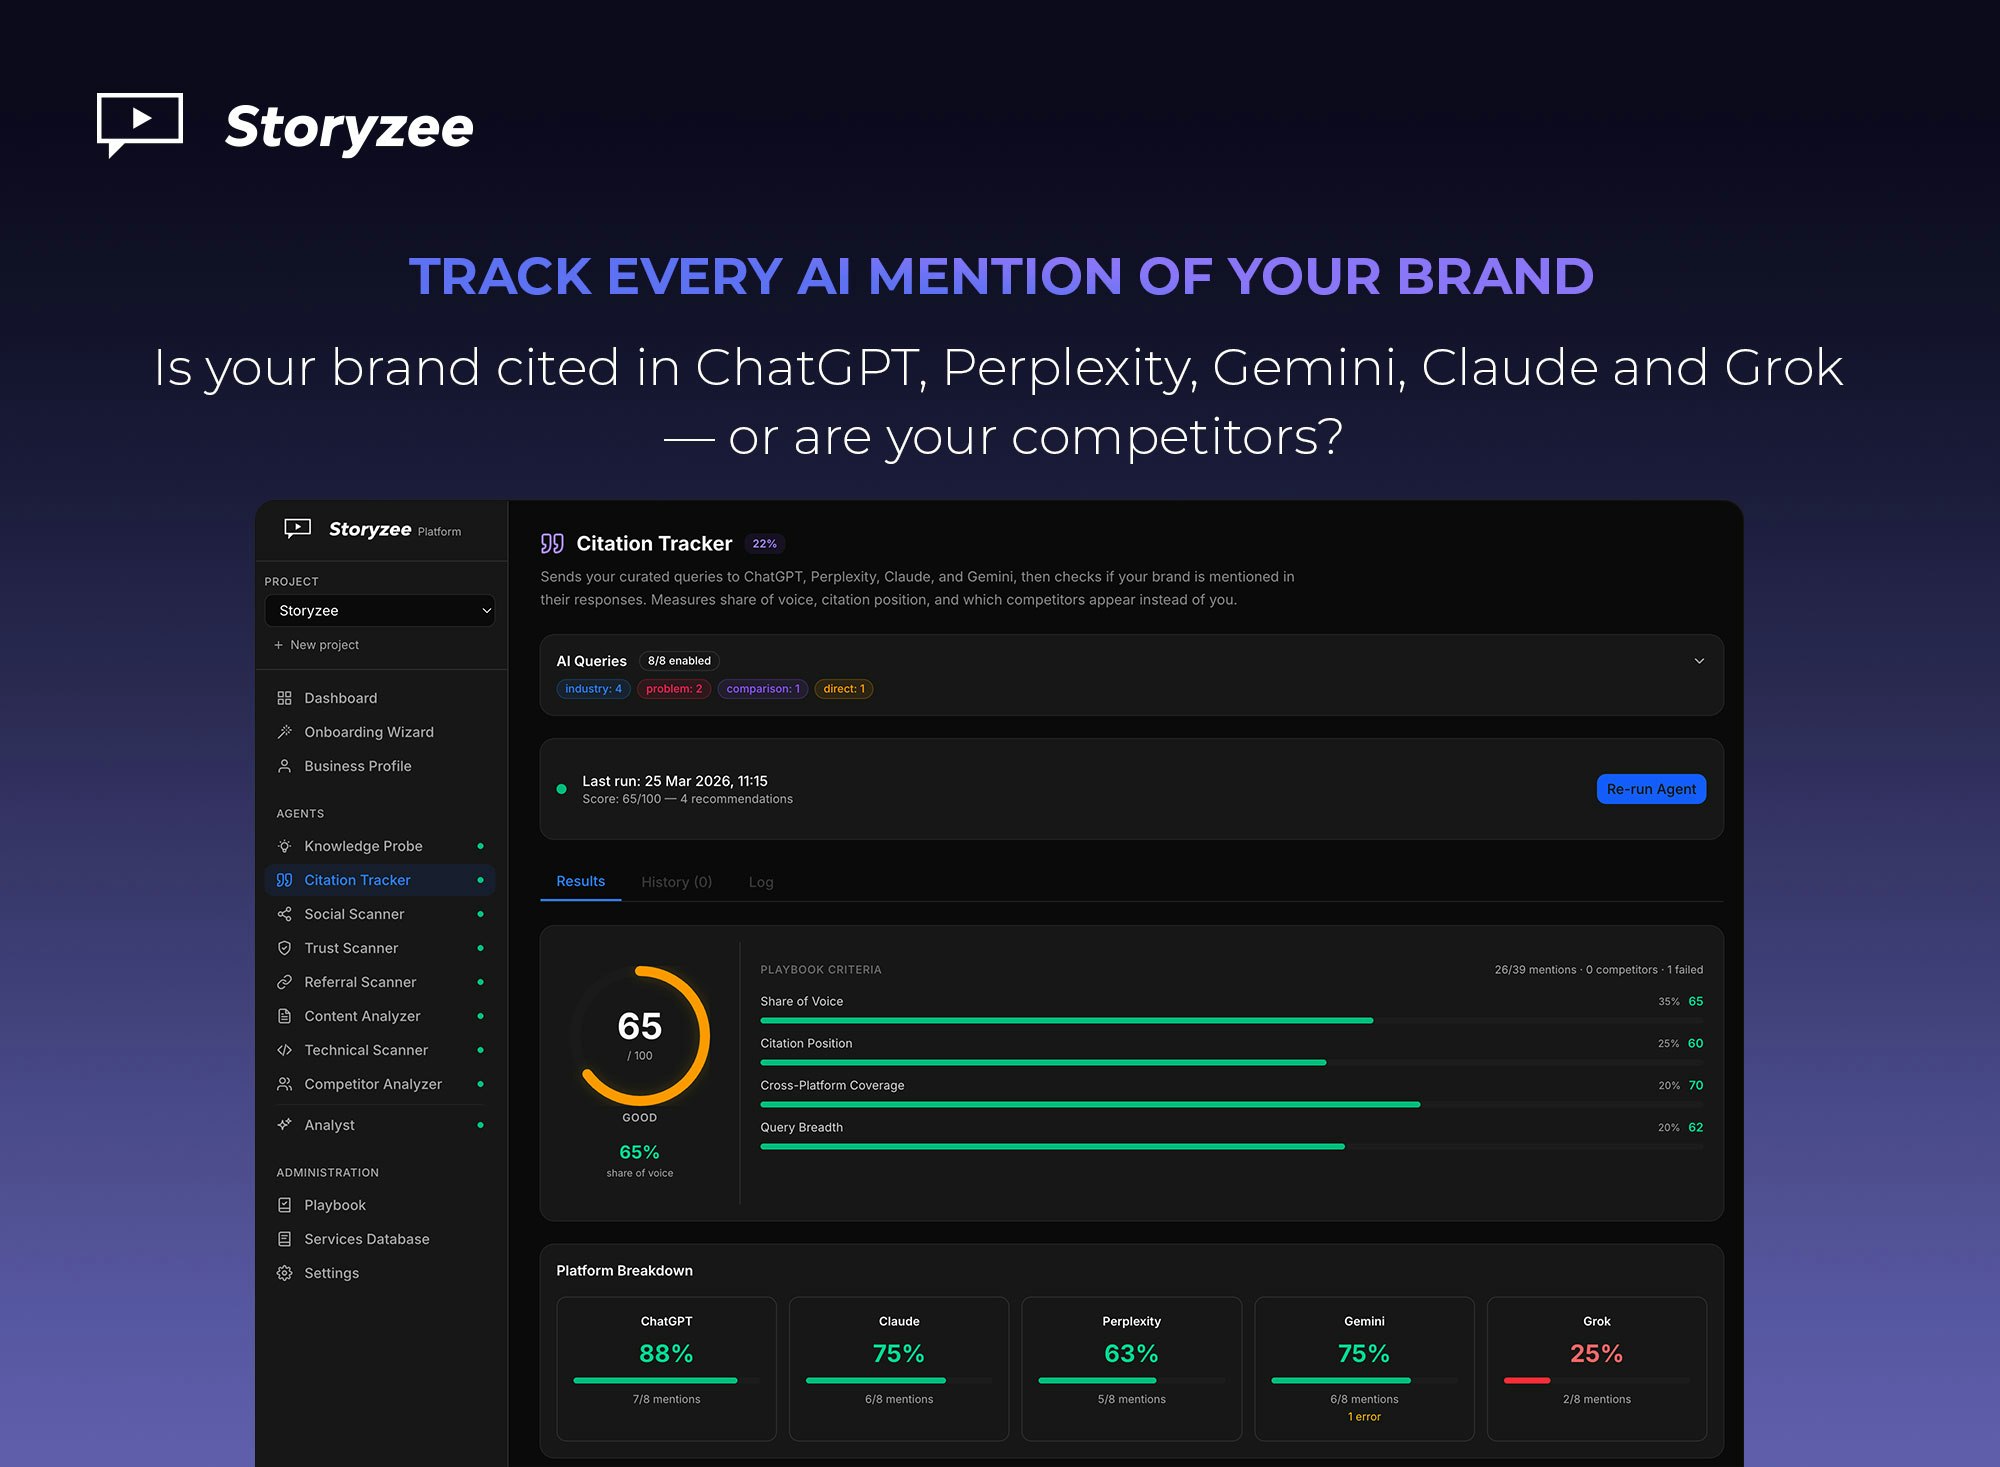
Task: Open the Citation Tracker agent
Action: (x=356, y=880)
